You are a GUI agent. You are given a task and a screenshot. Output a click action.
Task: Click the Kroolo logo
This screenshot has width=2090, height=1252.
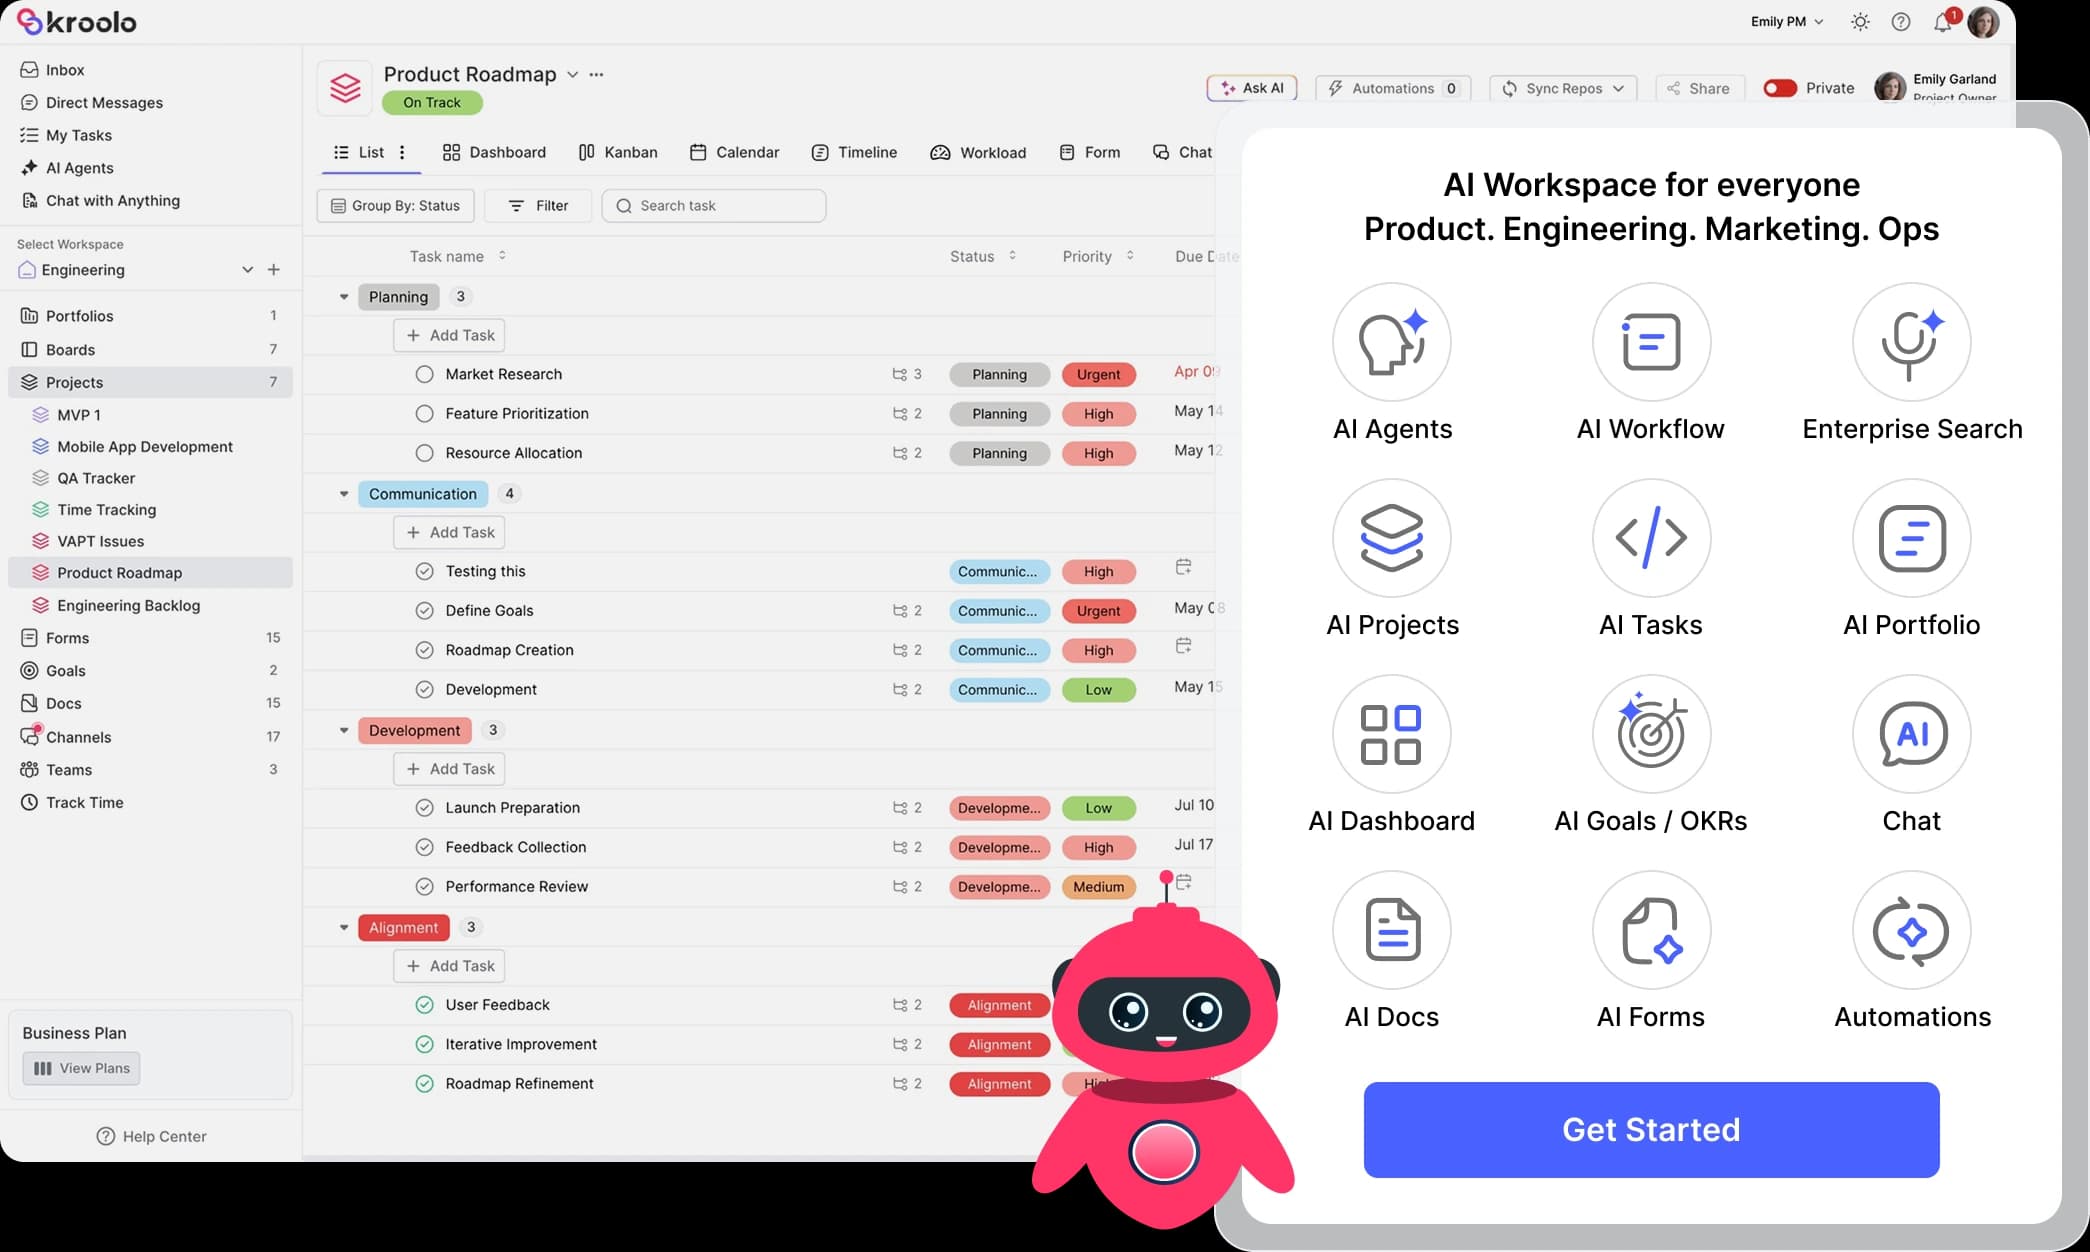click(x=77, y=22)
